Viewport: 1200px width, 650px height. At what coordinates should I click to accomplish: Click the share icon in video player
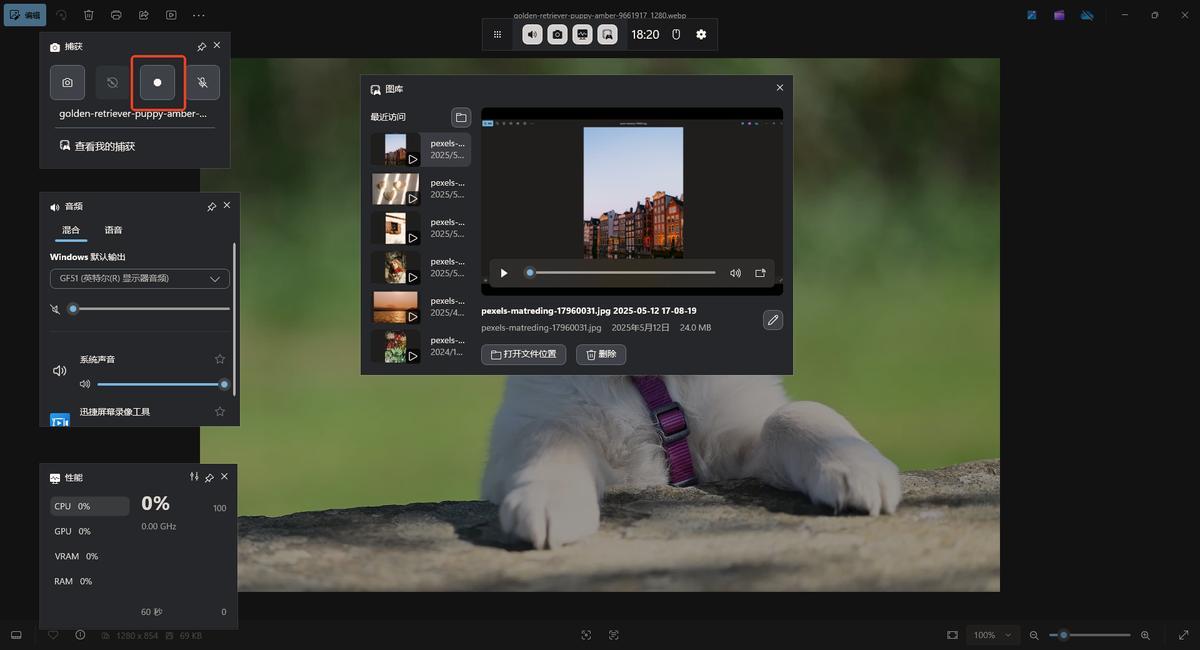click(760, 273)
